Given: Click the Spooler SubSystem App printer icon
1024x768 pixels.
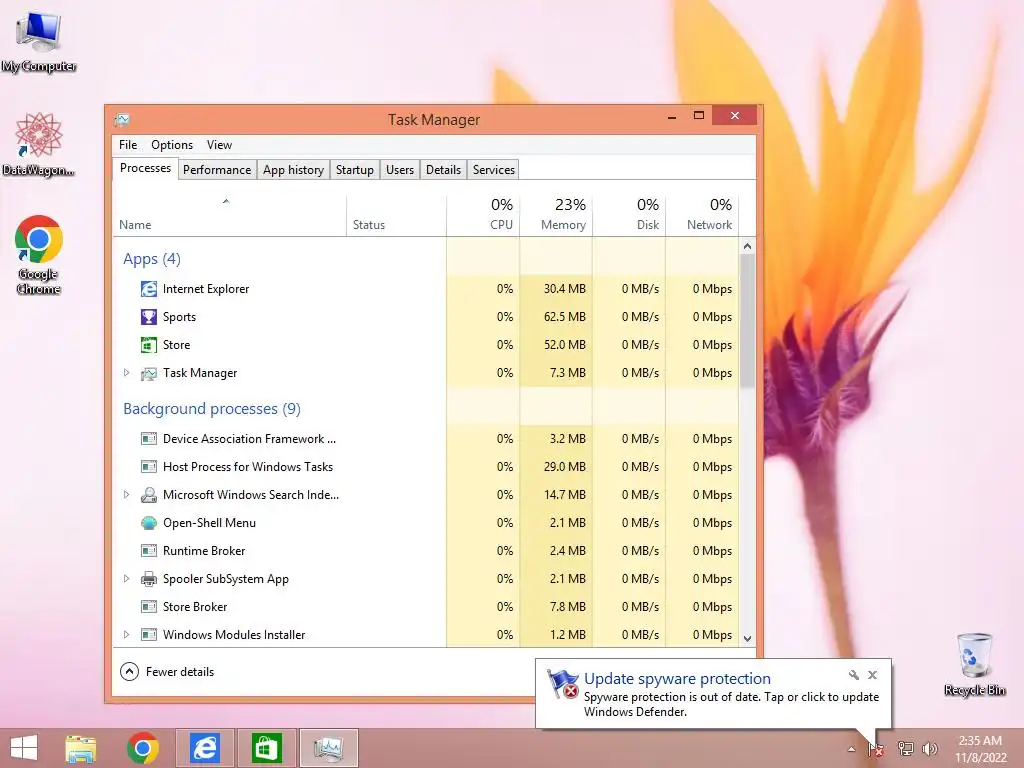Looking at the screenshot, I should pos(149,579).
